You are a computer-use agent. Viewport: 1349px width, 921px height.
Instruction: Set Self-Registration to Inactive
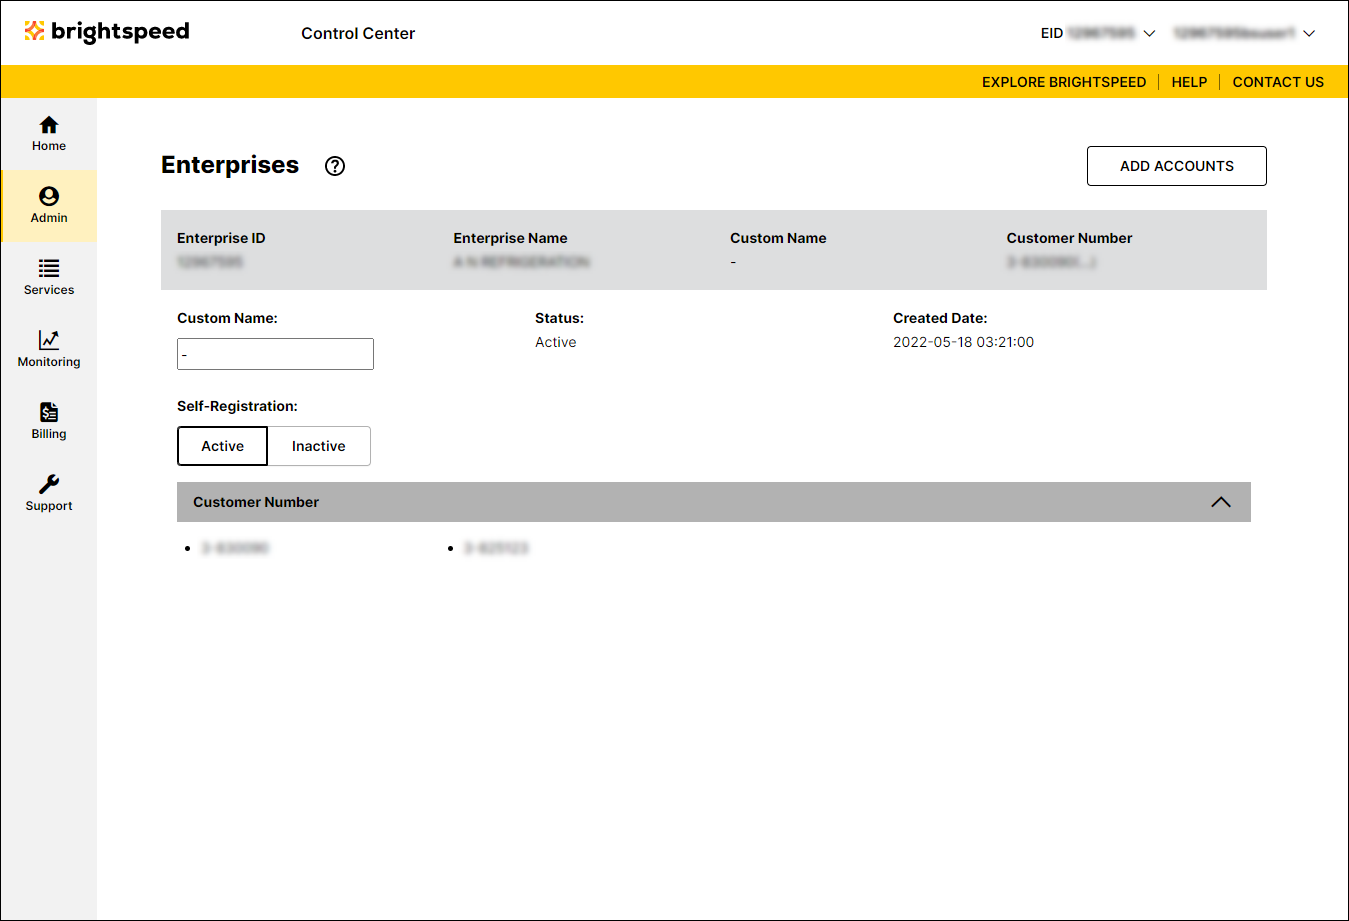point(319,446)
